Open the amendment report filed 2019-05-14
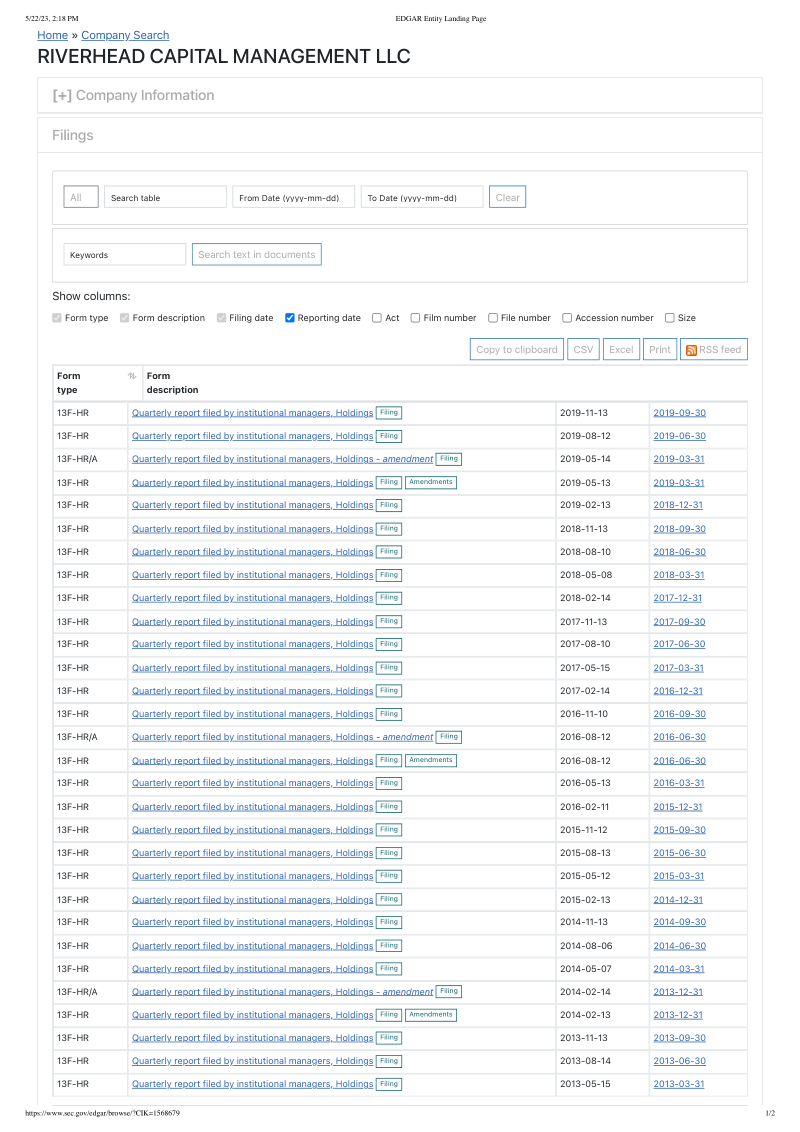 tap(282, 459)
